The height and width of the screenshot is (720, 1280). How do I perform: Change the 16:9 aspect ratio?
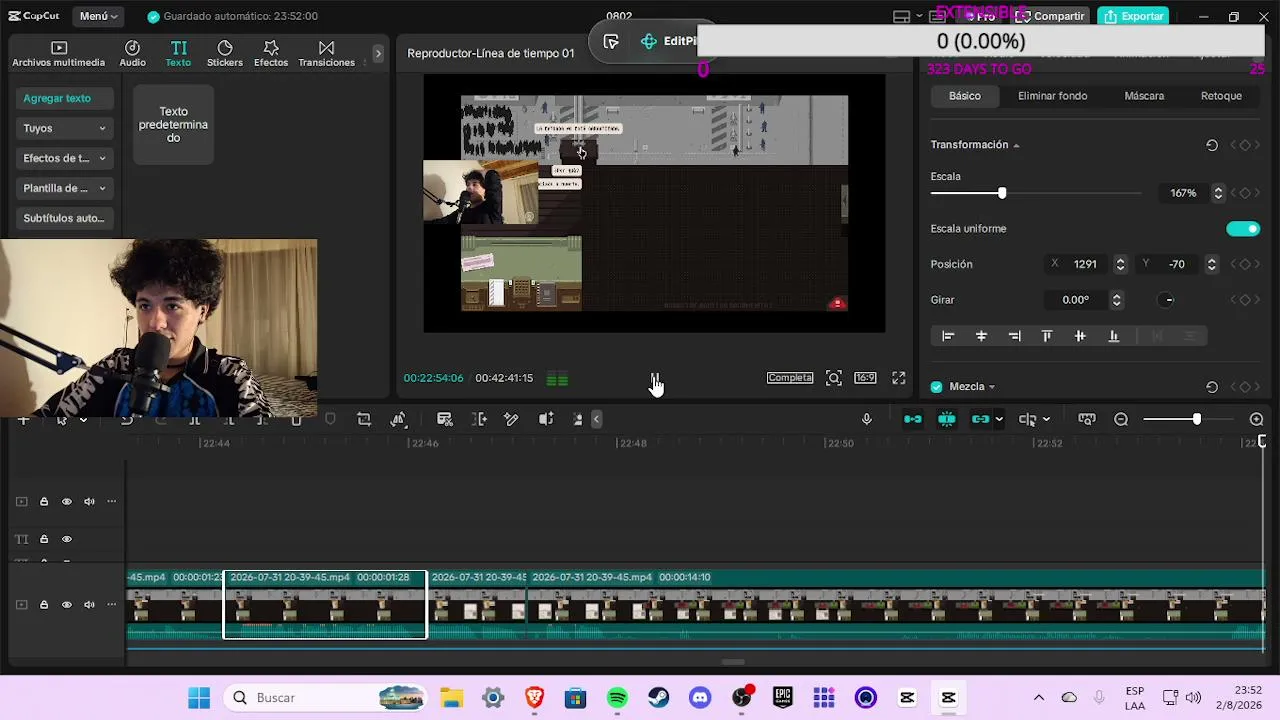click(865, 378)
